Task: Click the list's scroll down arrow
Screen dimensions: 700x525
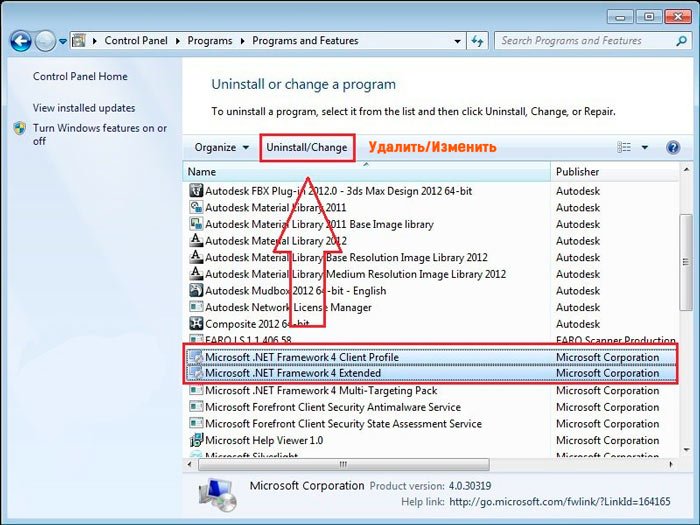Action: click(686, 450)
